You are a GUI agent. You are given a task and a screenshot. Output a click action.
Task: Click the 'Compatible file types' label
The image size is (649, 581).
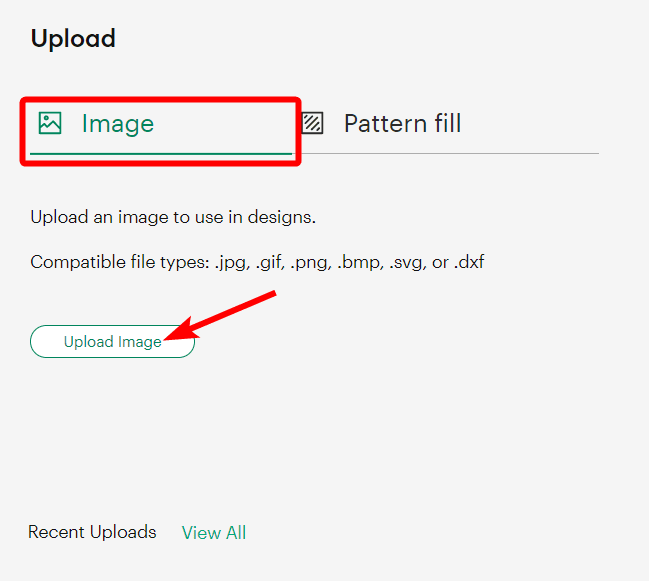click(x=118, y=262)
